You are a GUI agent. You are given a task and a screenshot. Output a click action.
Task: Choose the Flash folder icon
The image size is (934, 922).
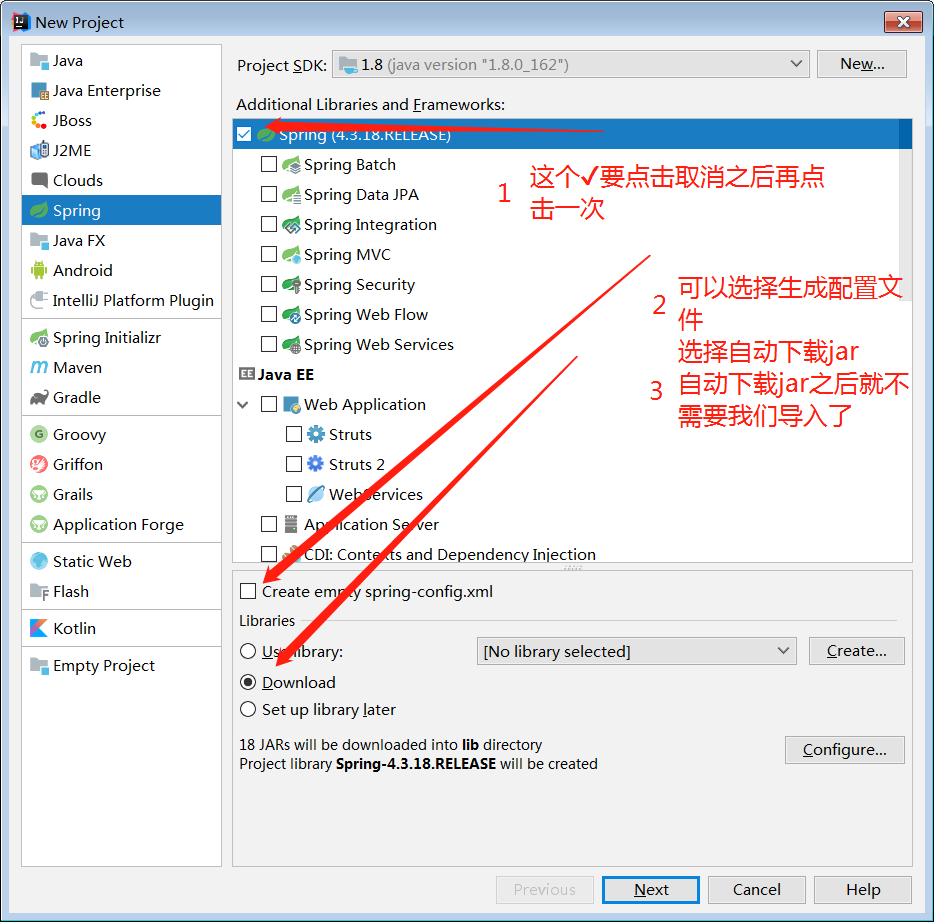tap(39, 591)
